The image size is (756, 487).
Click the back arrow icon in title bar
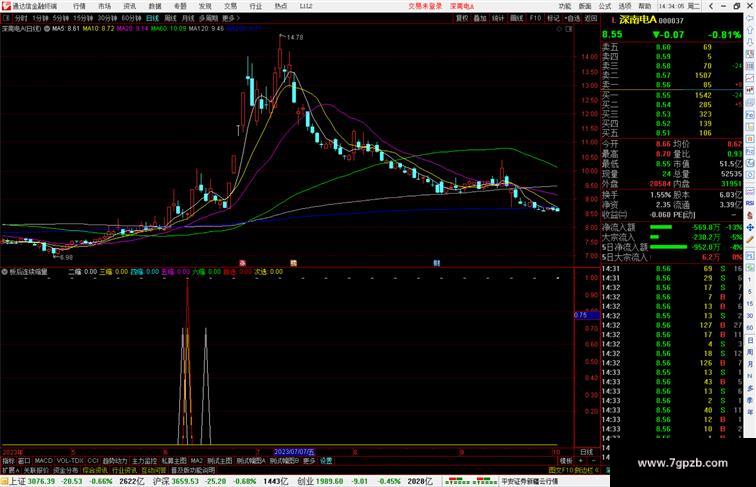click(711, 6)
